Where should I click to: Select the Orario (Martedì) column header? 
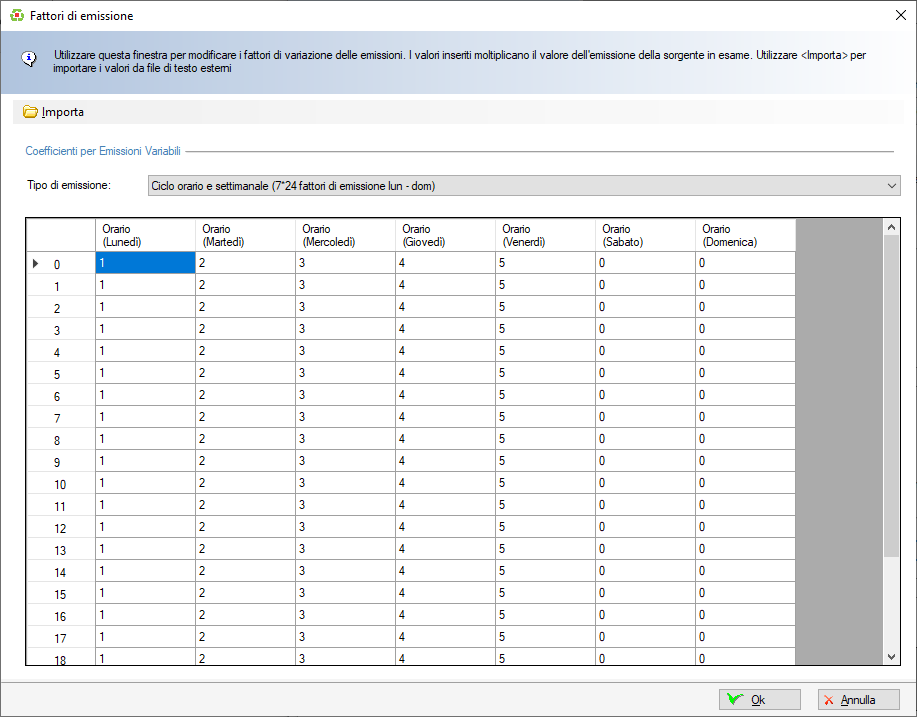click(x=244, y=236)
